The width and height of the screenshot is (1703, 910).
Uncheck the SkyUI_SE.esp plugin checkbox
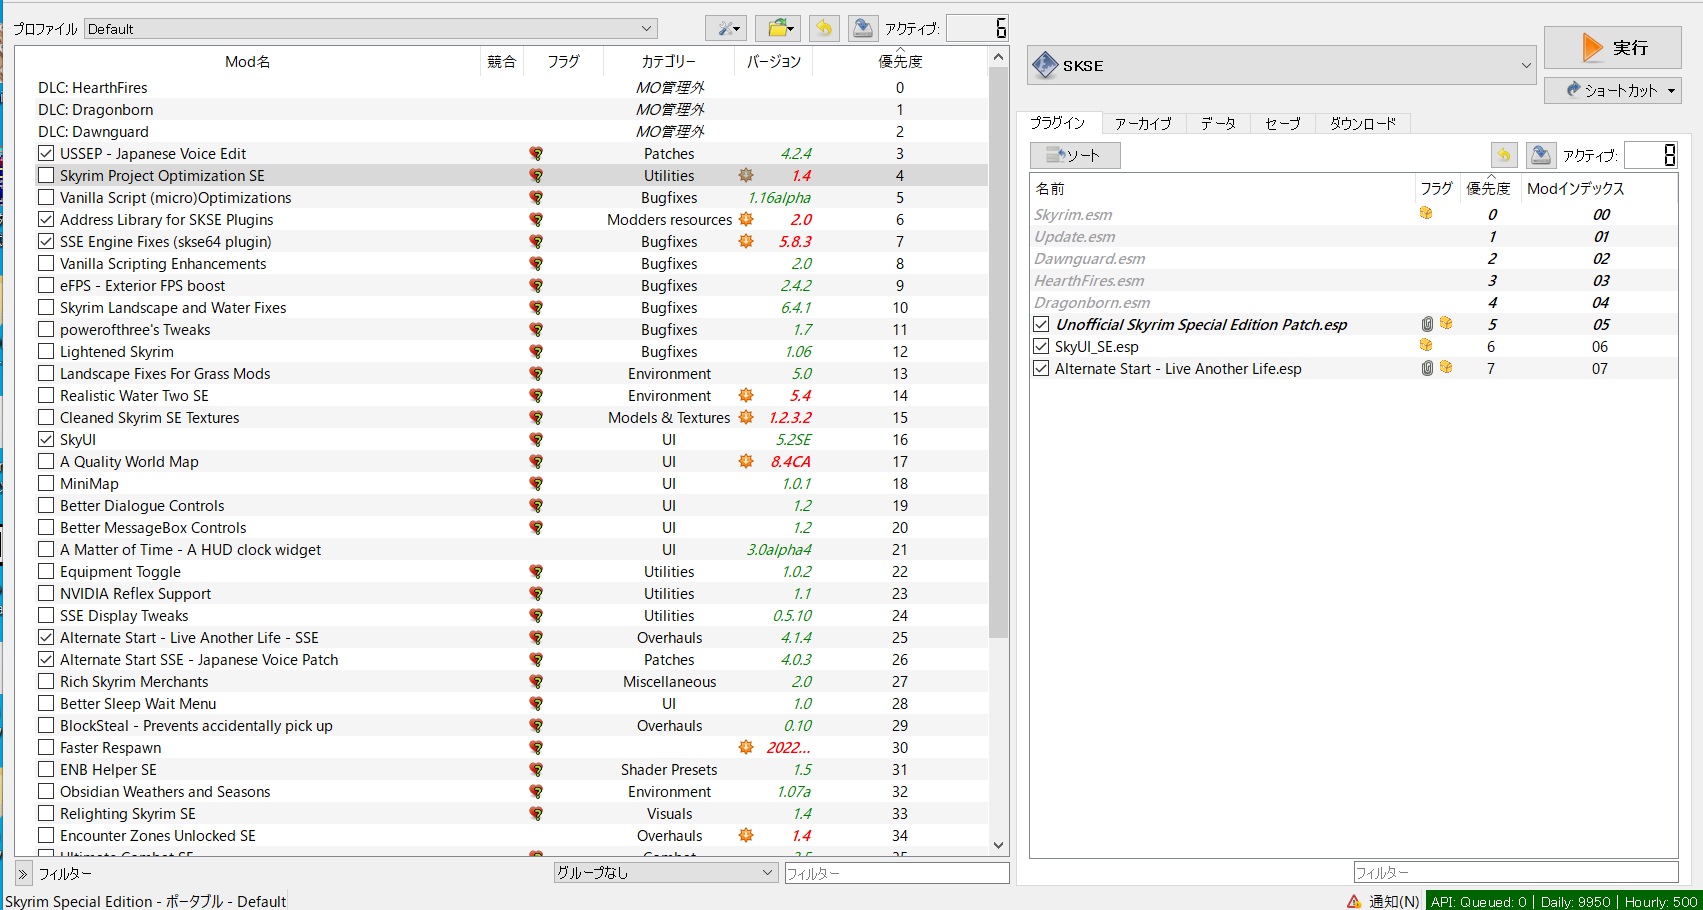point(1041,346)
